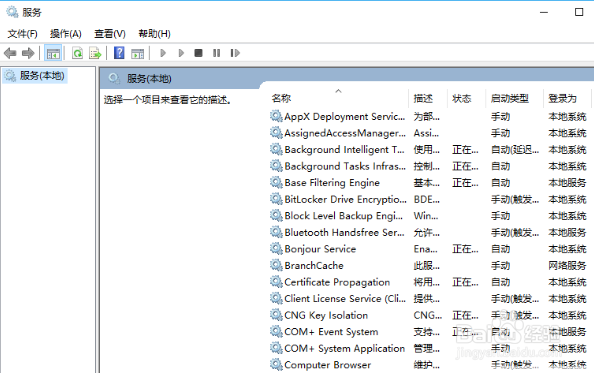Click gear icon of Bonjour Service

[x=276, y=249]
